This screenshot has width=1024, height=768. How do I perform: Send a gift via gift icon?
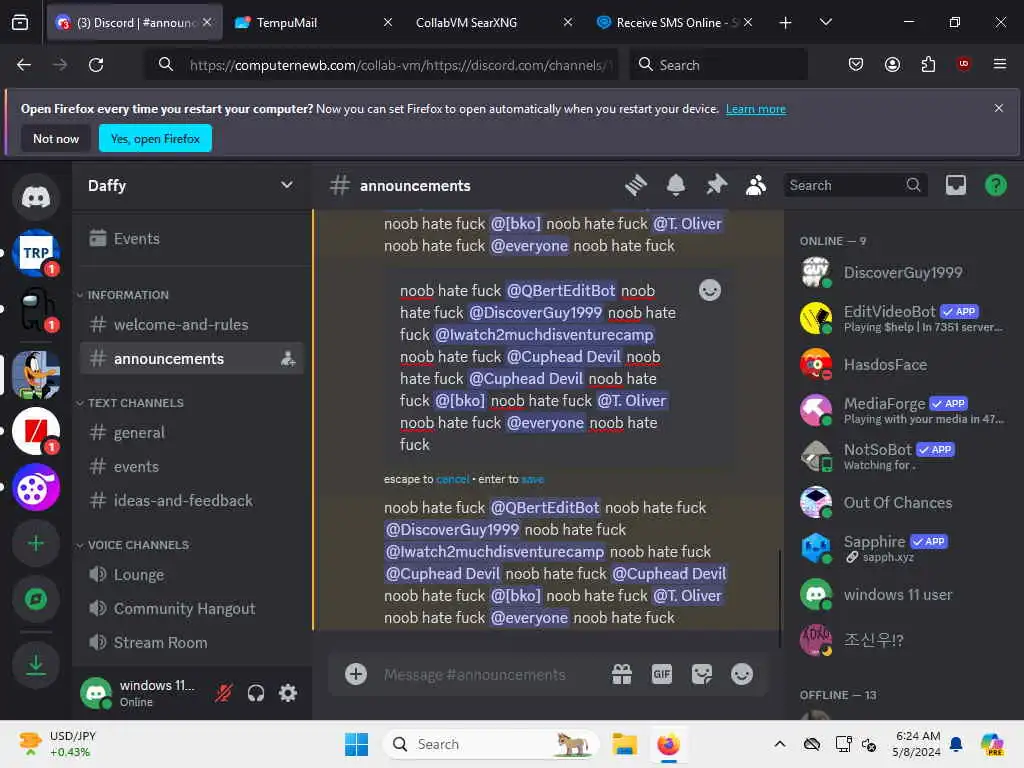[622, 674]
